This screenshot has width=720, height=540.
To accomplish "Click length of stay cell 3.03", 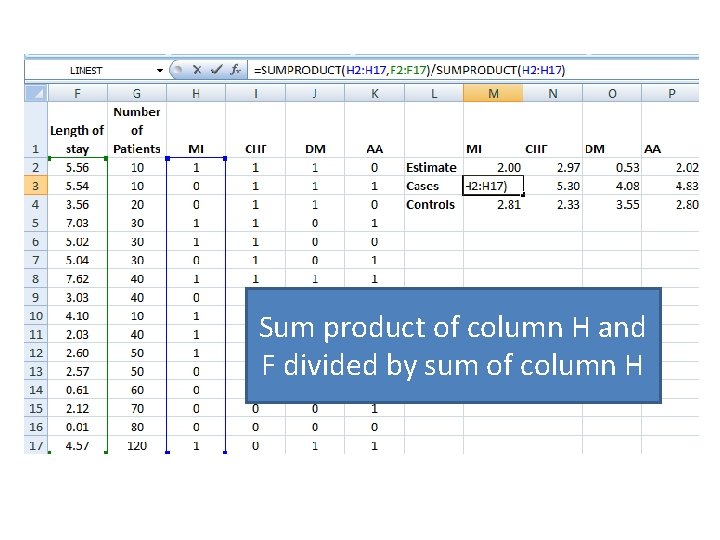I will [x=77, y=298].
